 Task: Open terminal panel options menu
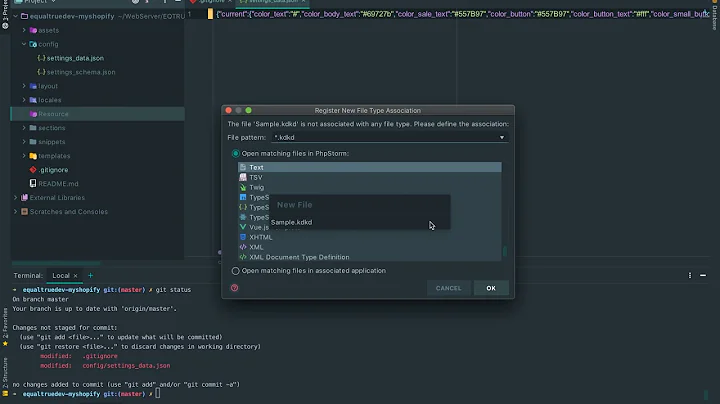tap(690, 275)
